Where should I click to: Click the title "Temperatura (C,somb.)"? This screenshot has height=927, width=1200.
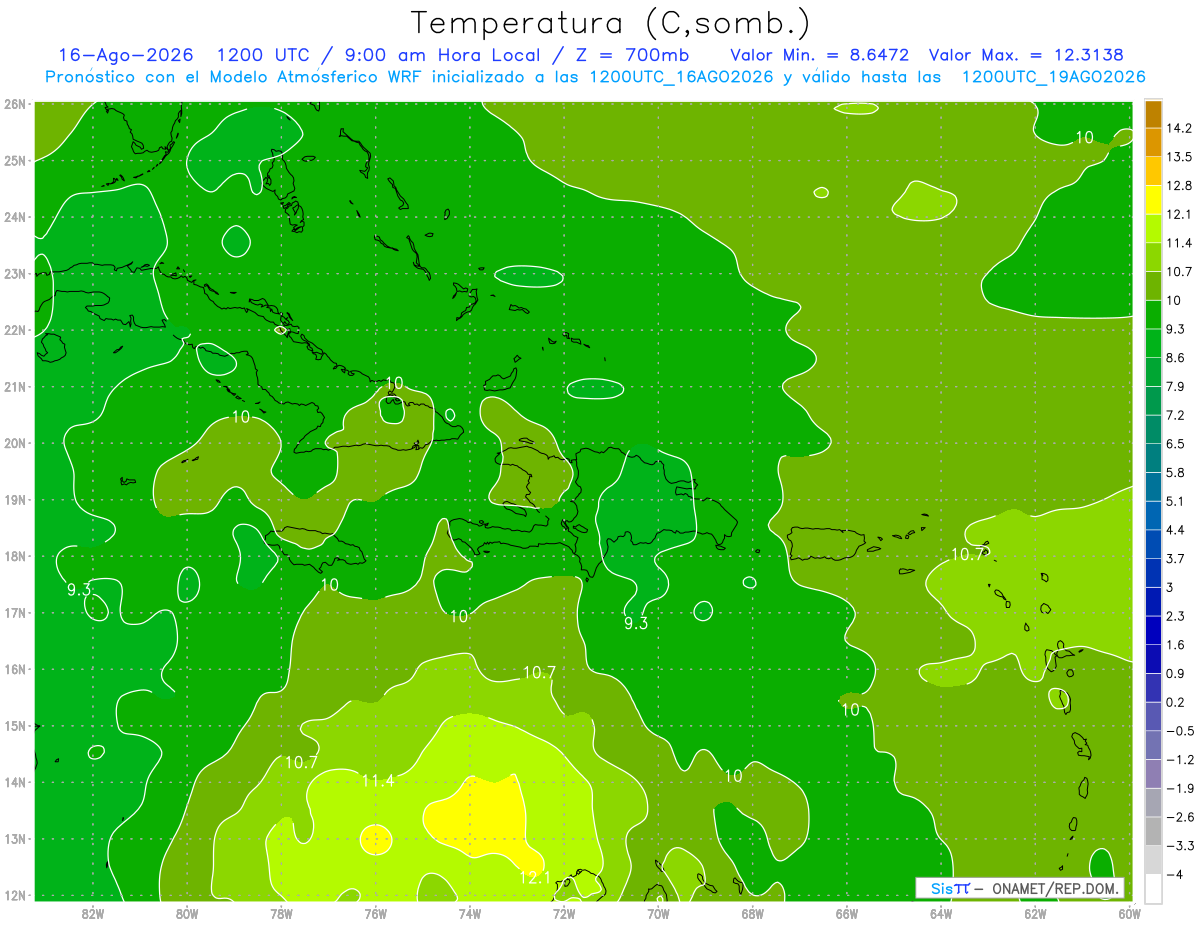point(611,23)
